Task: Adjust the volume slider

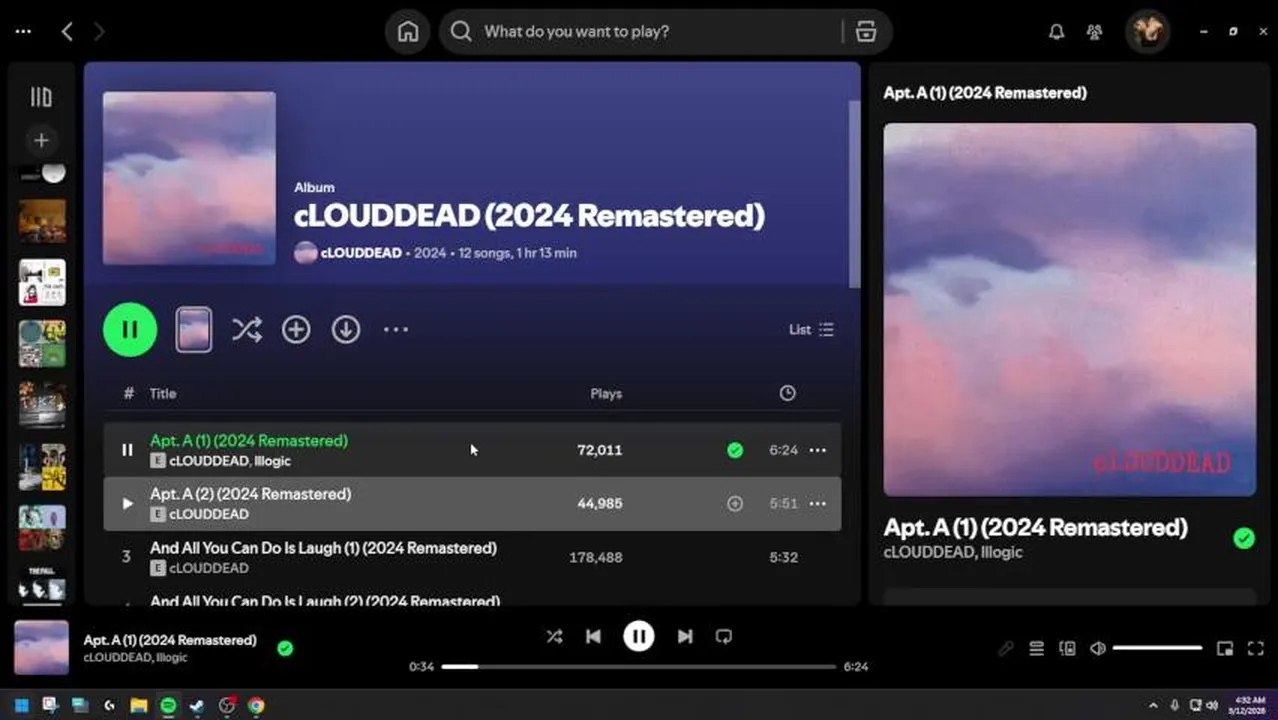Action: 1157,648
